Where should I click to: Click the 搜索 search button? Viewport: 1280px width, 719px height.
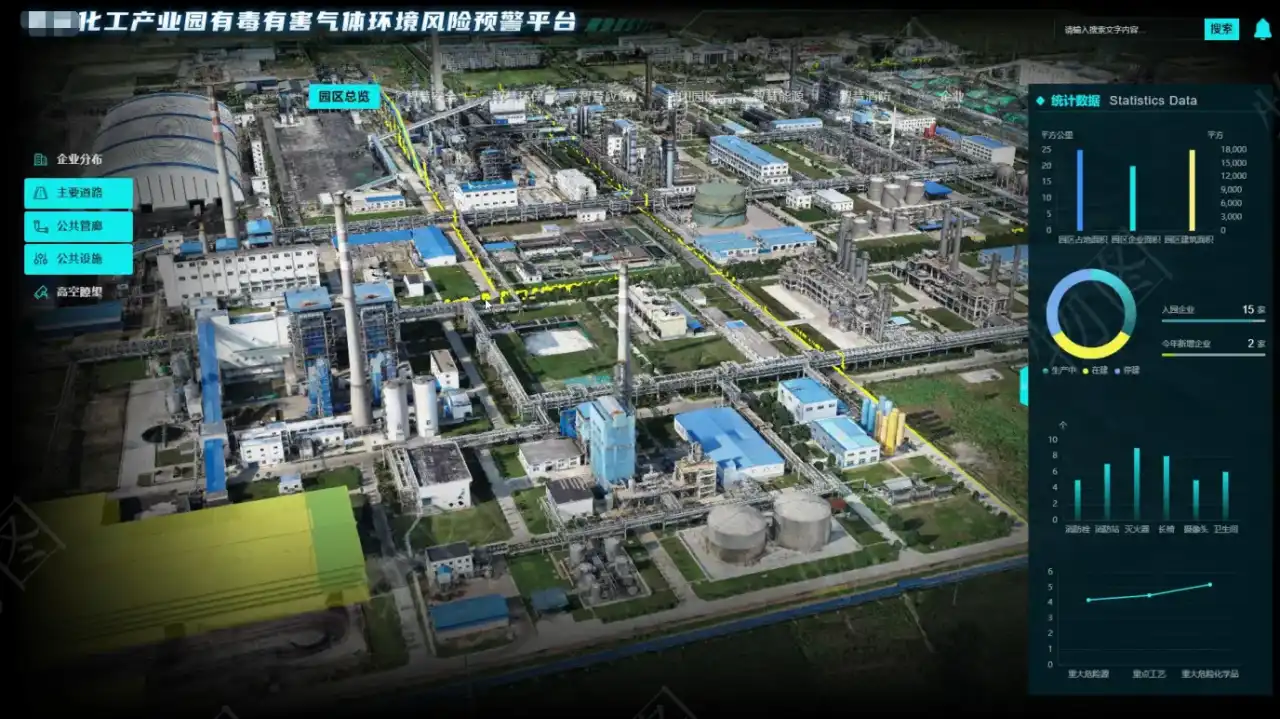coord(1221,29)
